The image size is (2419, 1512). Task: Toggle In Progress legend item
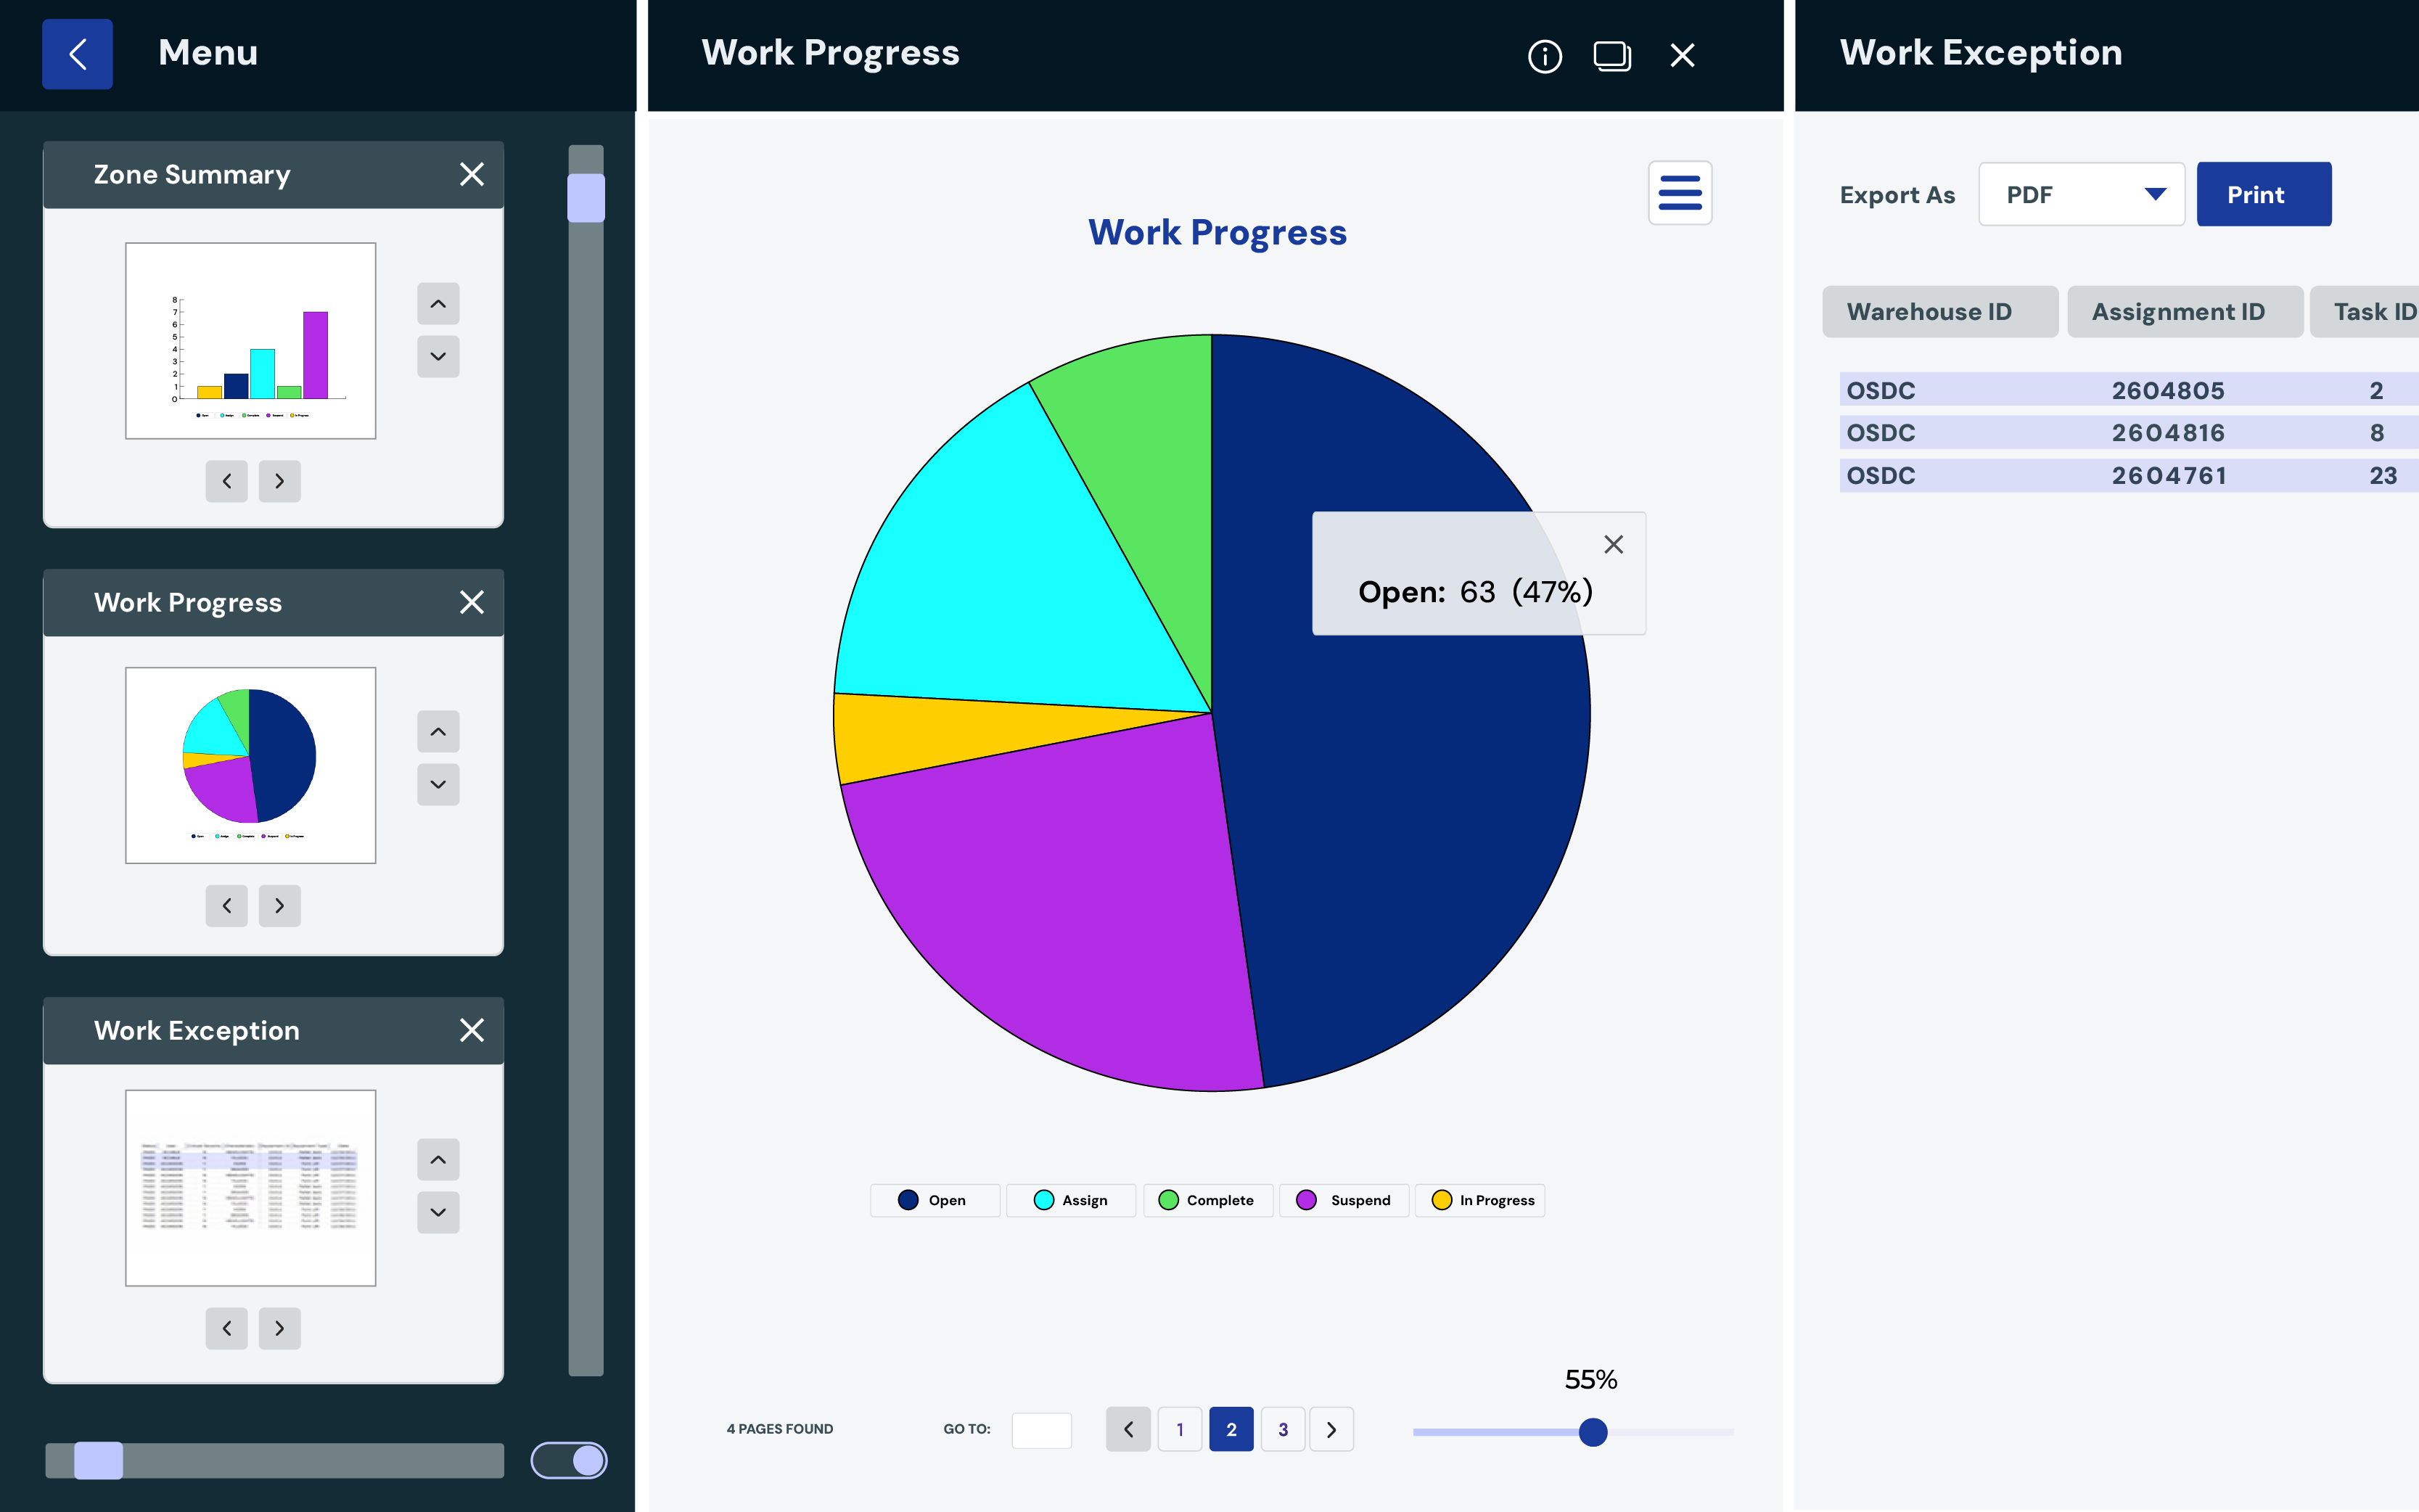(1481, 1200)
